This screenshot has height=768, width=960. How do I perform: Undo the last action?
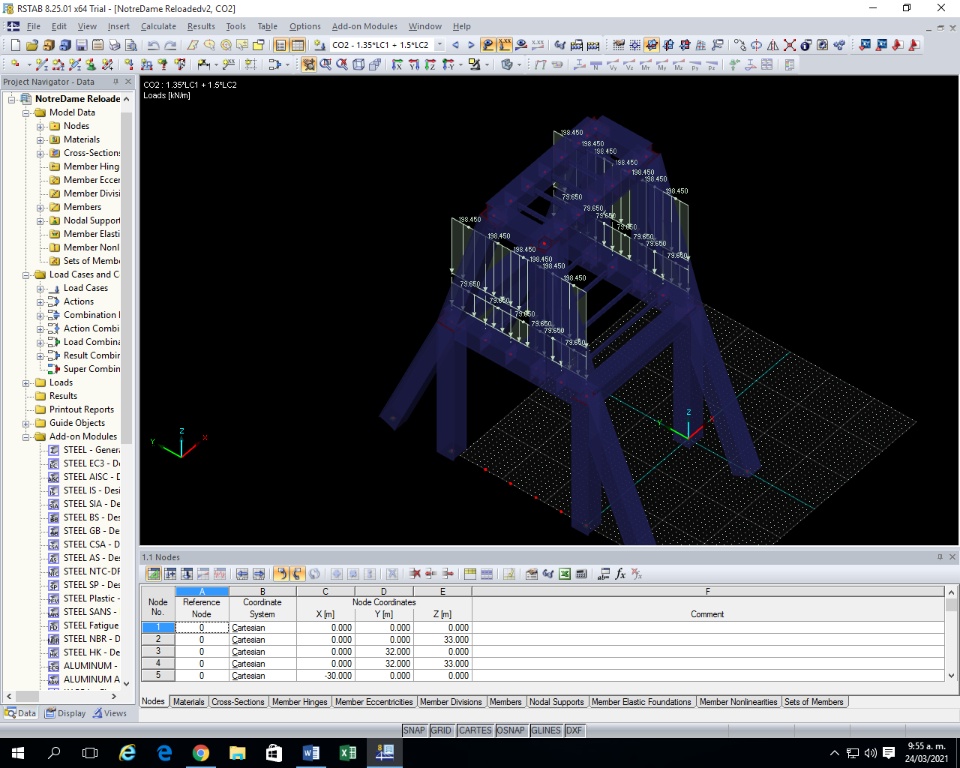point(153,45)
